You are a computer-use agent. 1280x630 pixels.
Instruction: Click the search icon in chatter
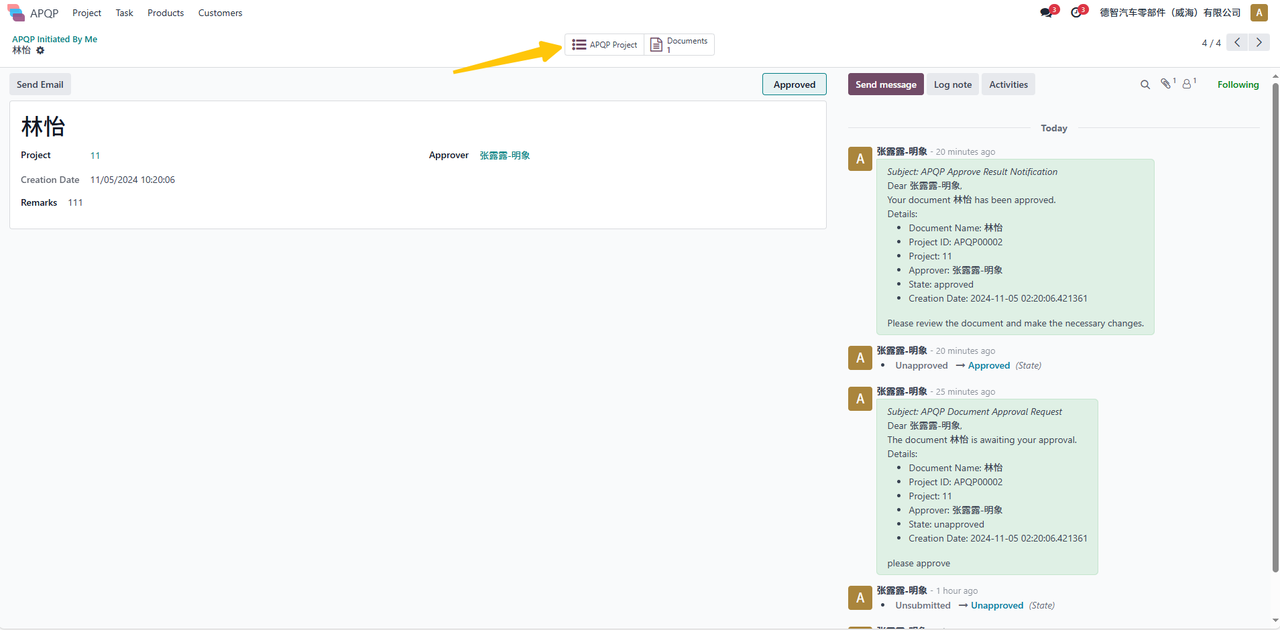coord(1145,85)
